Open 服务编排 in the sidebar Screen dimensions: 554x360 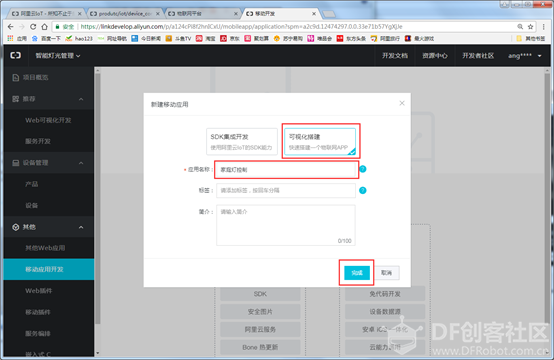coord(49,334)
